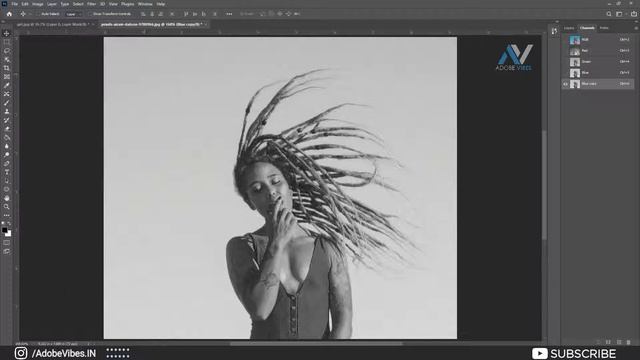Select the Spot Healing Brush tool
The image size is (640, 360).
click(7, 94)
